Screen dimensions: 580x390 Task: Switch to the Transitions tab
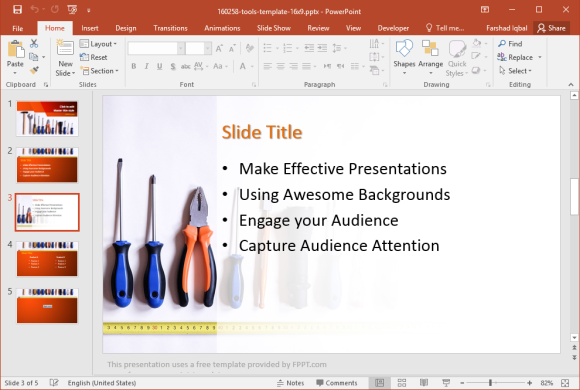click(170, 28)
